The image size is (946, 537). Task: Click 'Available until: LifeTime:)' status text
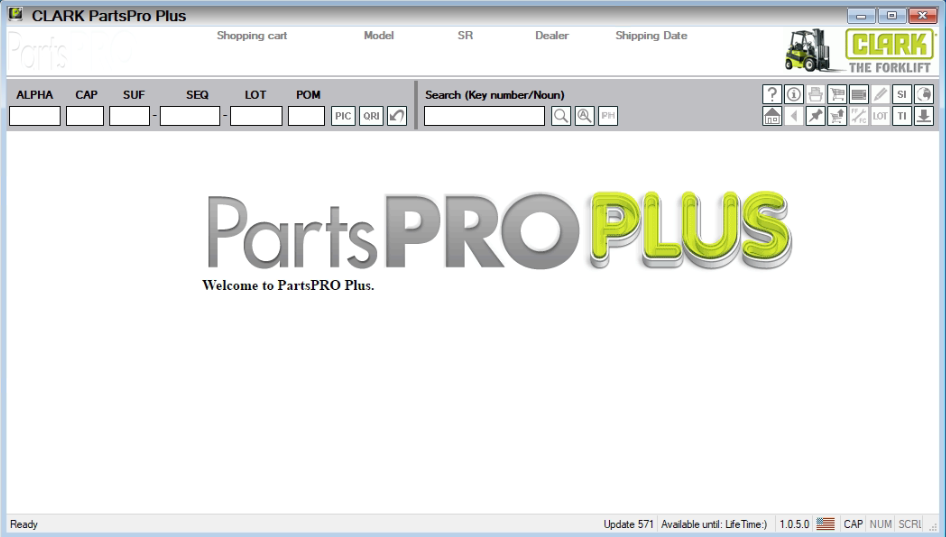714,524
